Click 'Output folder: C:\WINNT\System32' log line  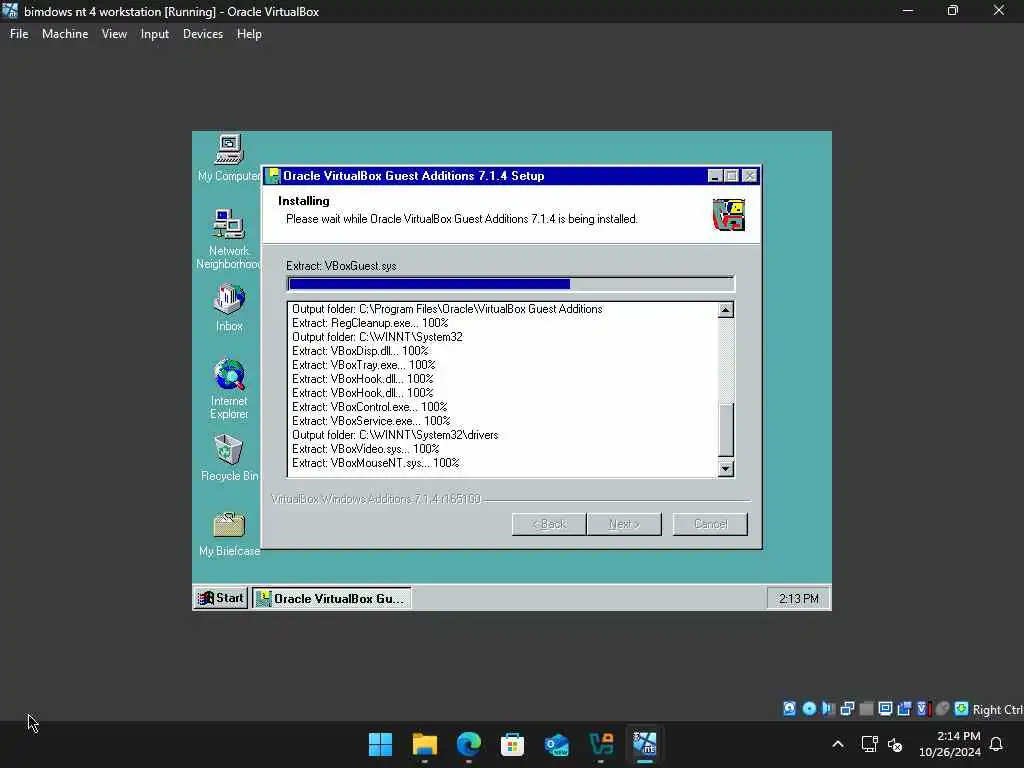pyautogui.click(x=377, y=337)
